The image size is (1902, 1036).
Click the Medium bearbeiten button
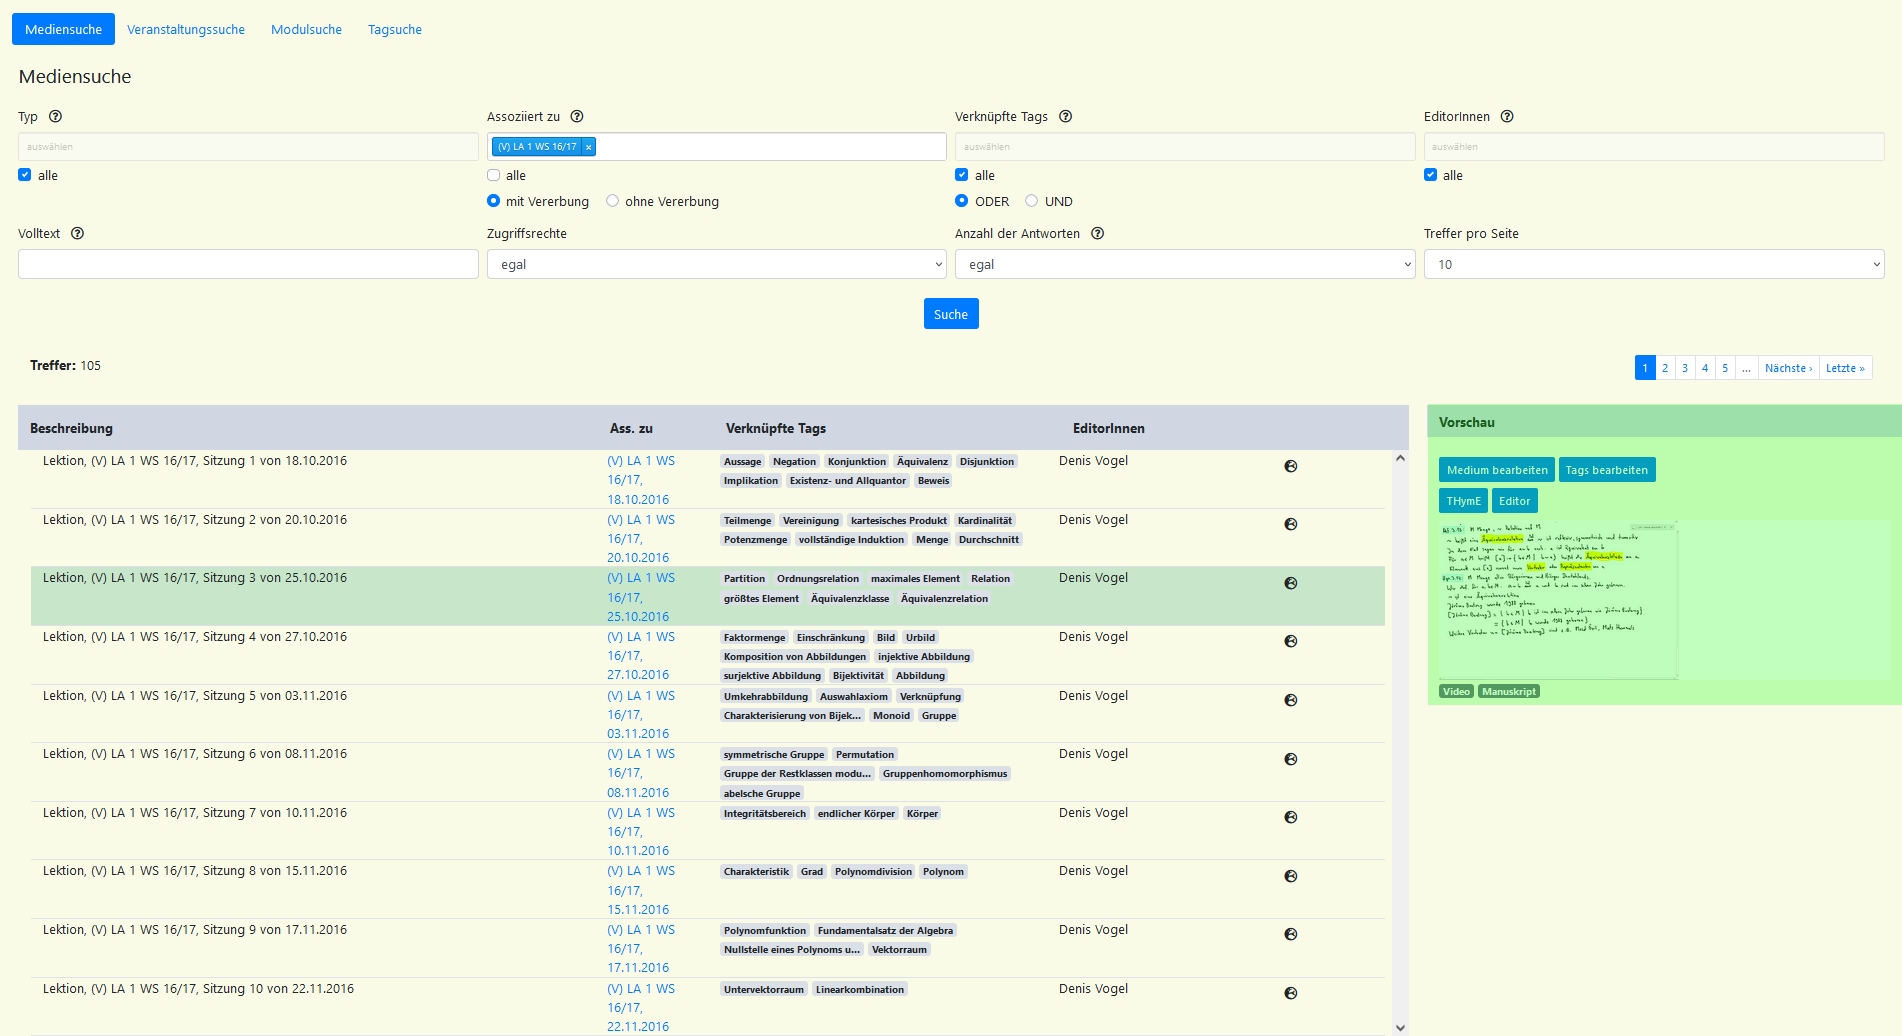[x=1496, y=470]
